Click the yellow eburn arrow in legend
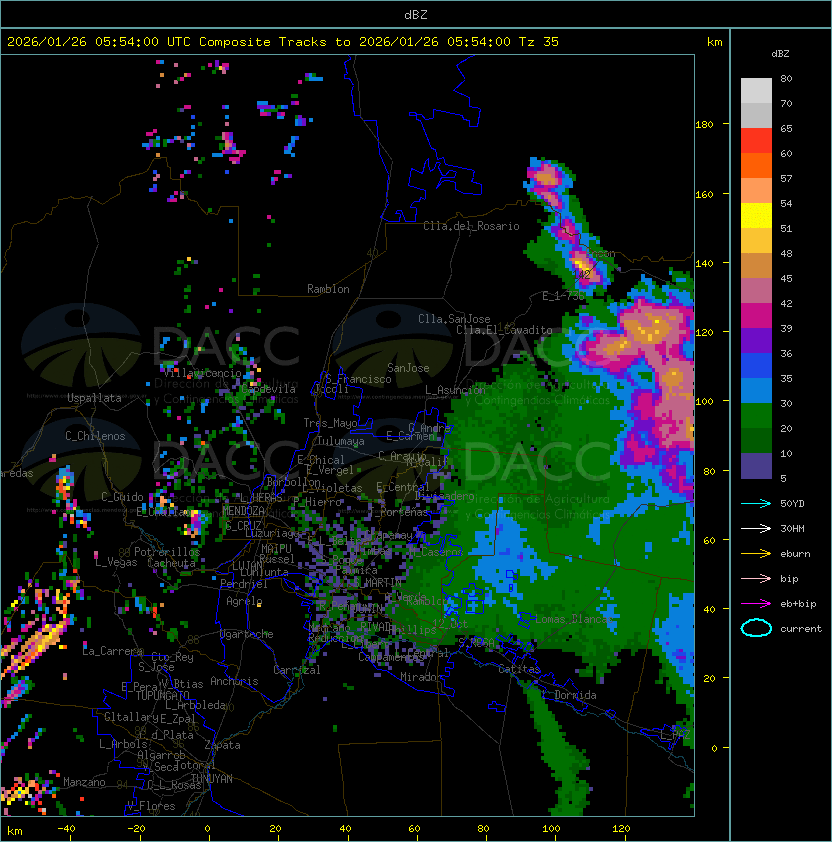The image size is (832, 842). coord(756,554)
